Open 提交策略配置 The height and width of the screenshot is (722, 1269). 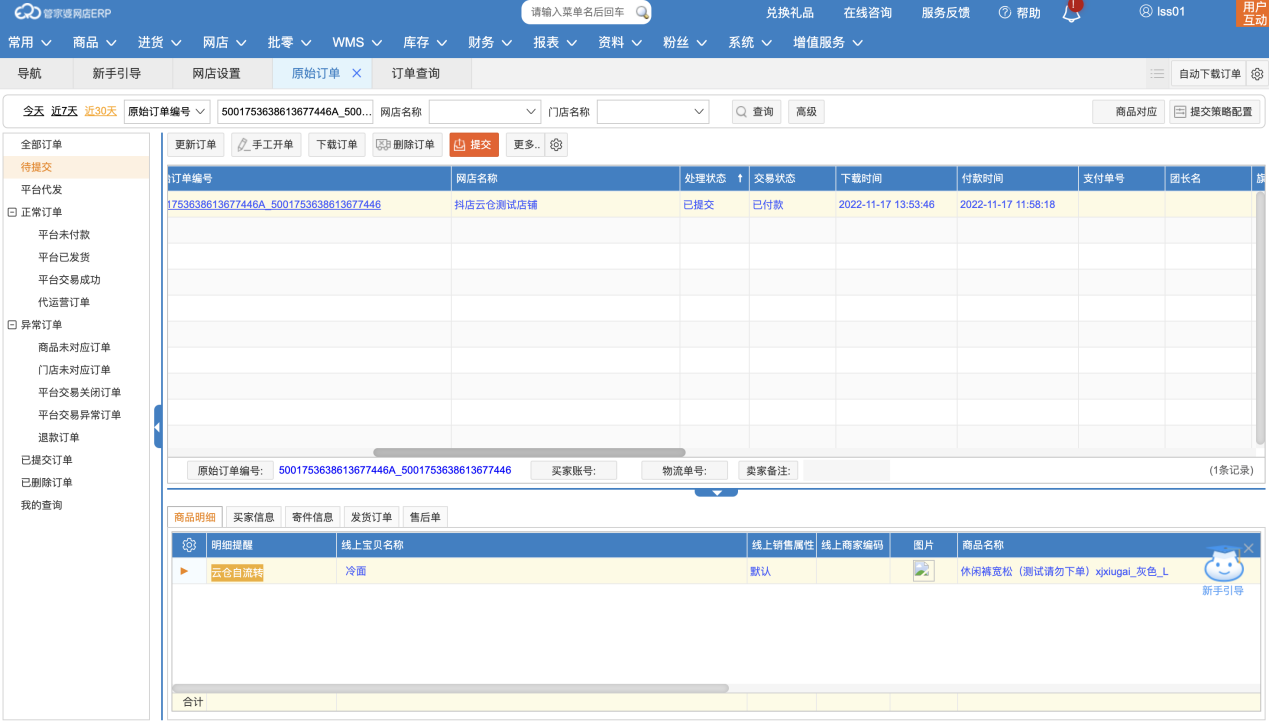point(1213,112)
